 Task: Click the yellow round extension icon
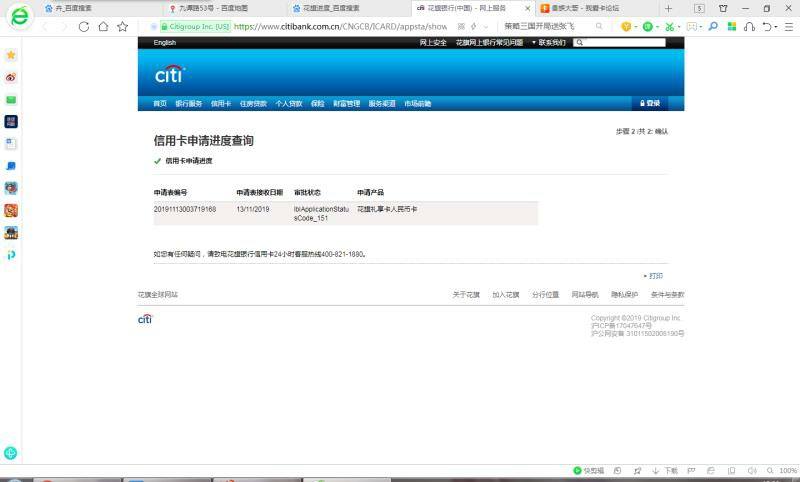(x=626, y=27)
